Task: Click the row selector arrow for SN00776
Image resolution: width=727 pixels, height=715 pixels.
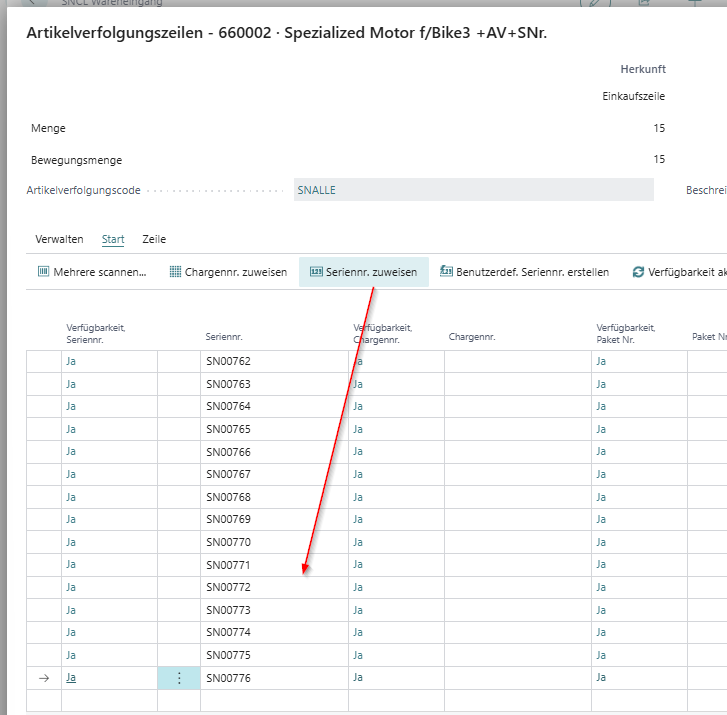Action: click(43, 678)
